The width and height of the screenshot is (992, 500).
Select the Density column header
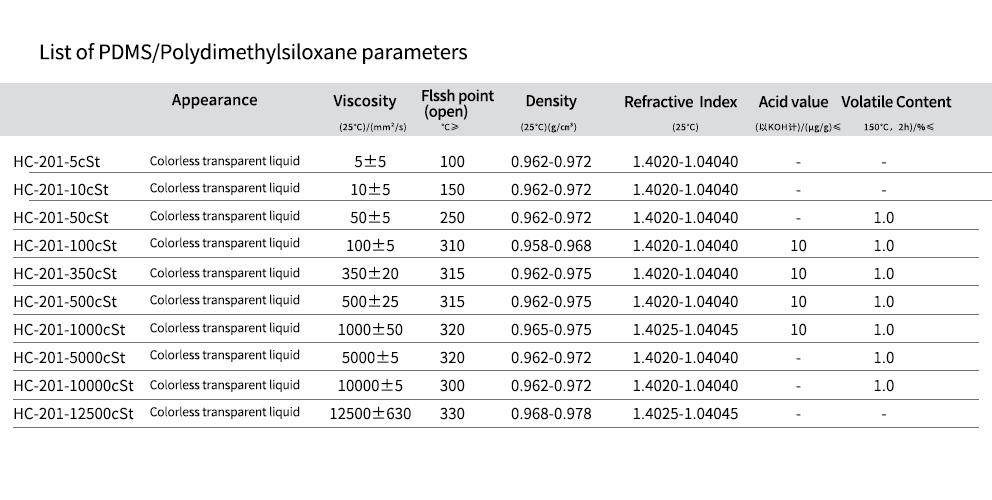(551, 101)
